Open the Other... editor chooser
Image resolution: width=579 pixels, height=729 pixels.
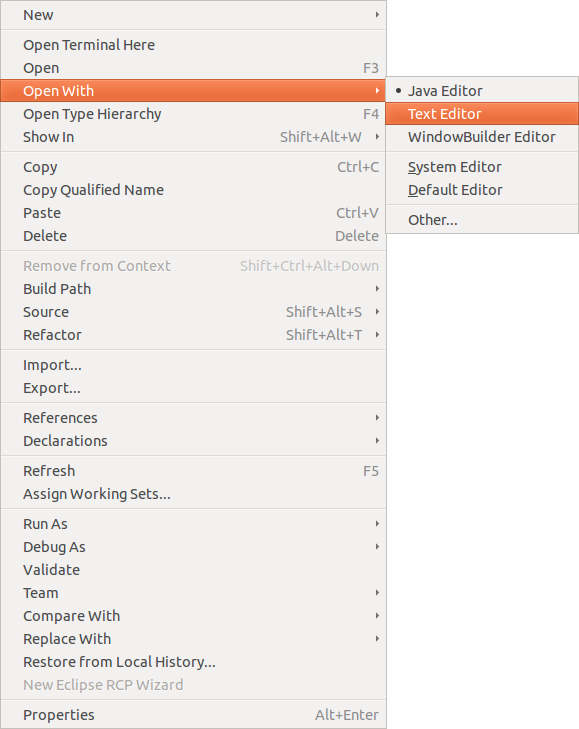482,220
